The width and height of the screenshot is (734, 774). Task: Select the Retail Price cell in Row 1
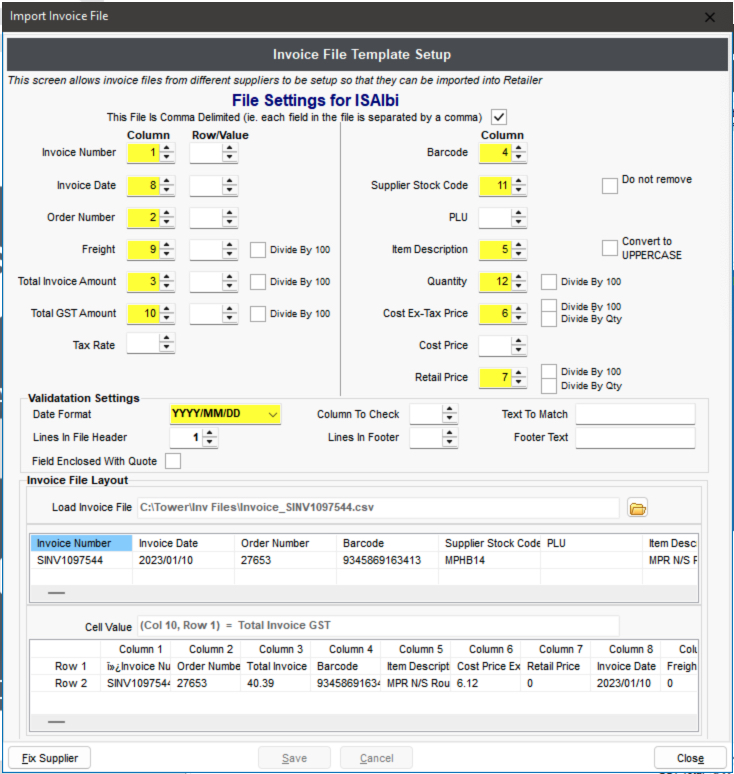(x=556, y=666)
